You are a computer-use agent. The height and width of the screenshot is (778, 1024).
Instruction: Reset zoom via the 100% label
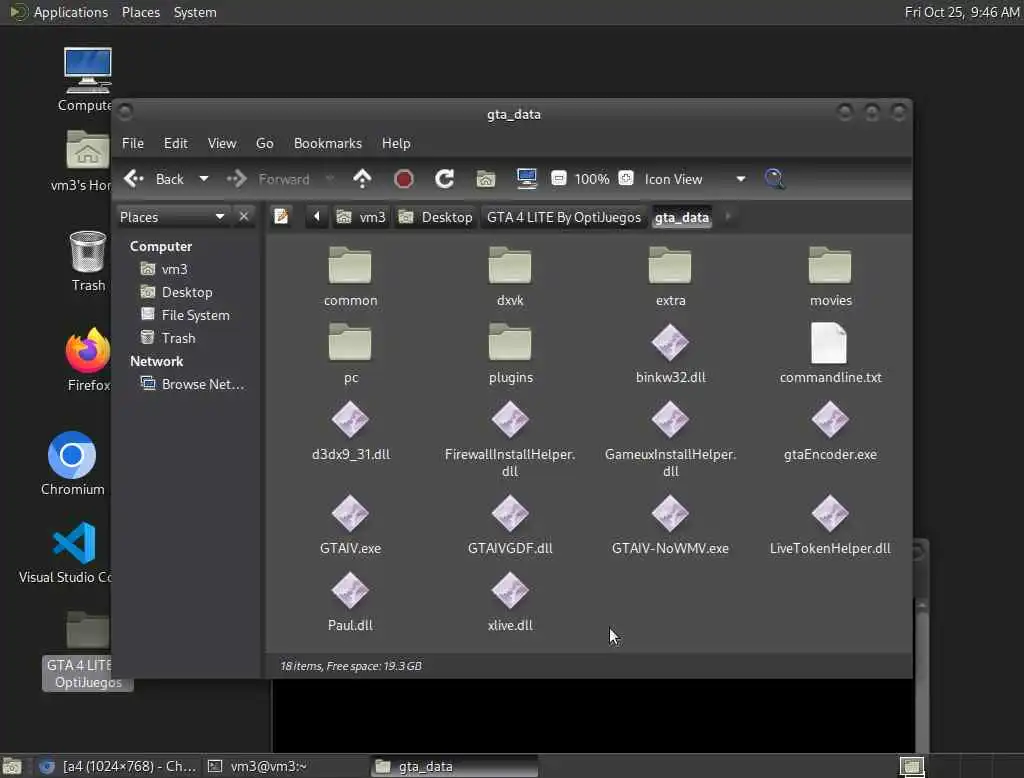592,179
